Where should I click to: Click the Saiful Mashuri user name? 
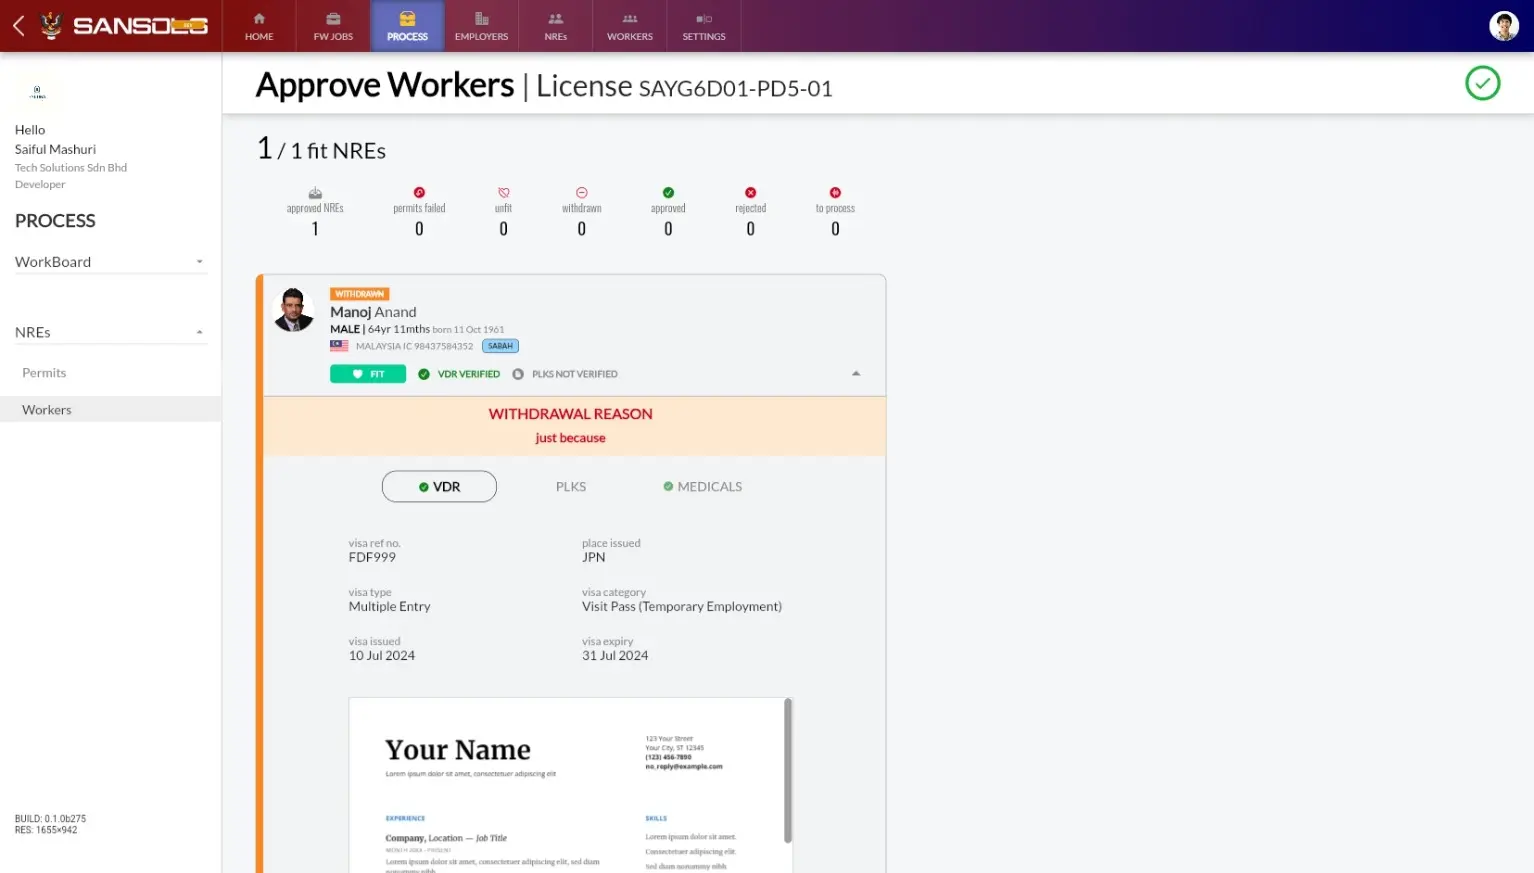(x=55, y=149)
